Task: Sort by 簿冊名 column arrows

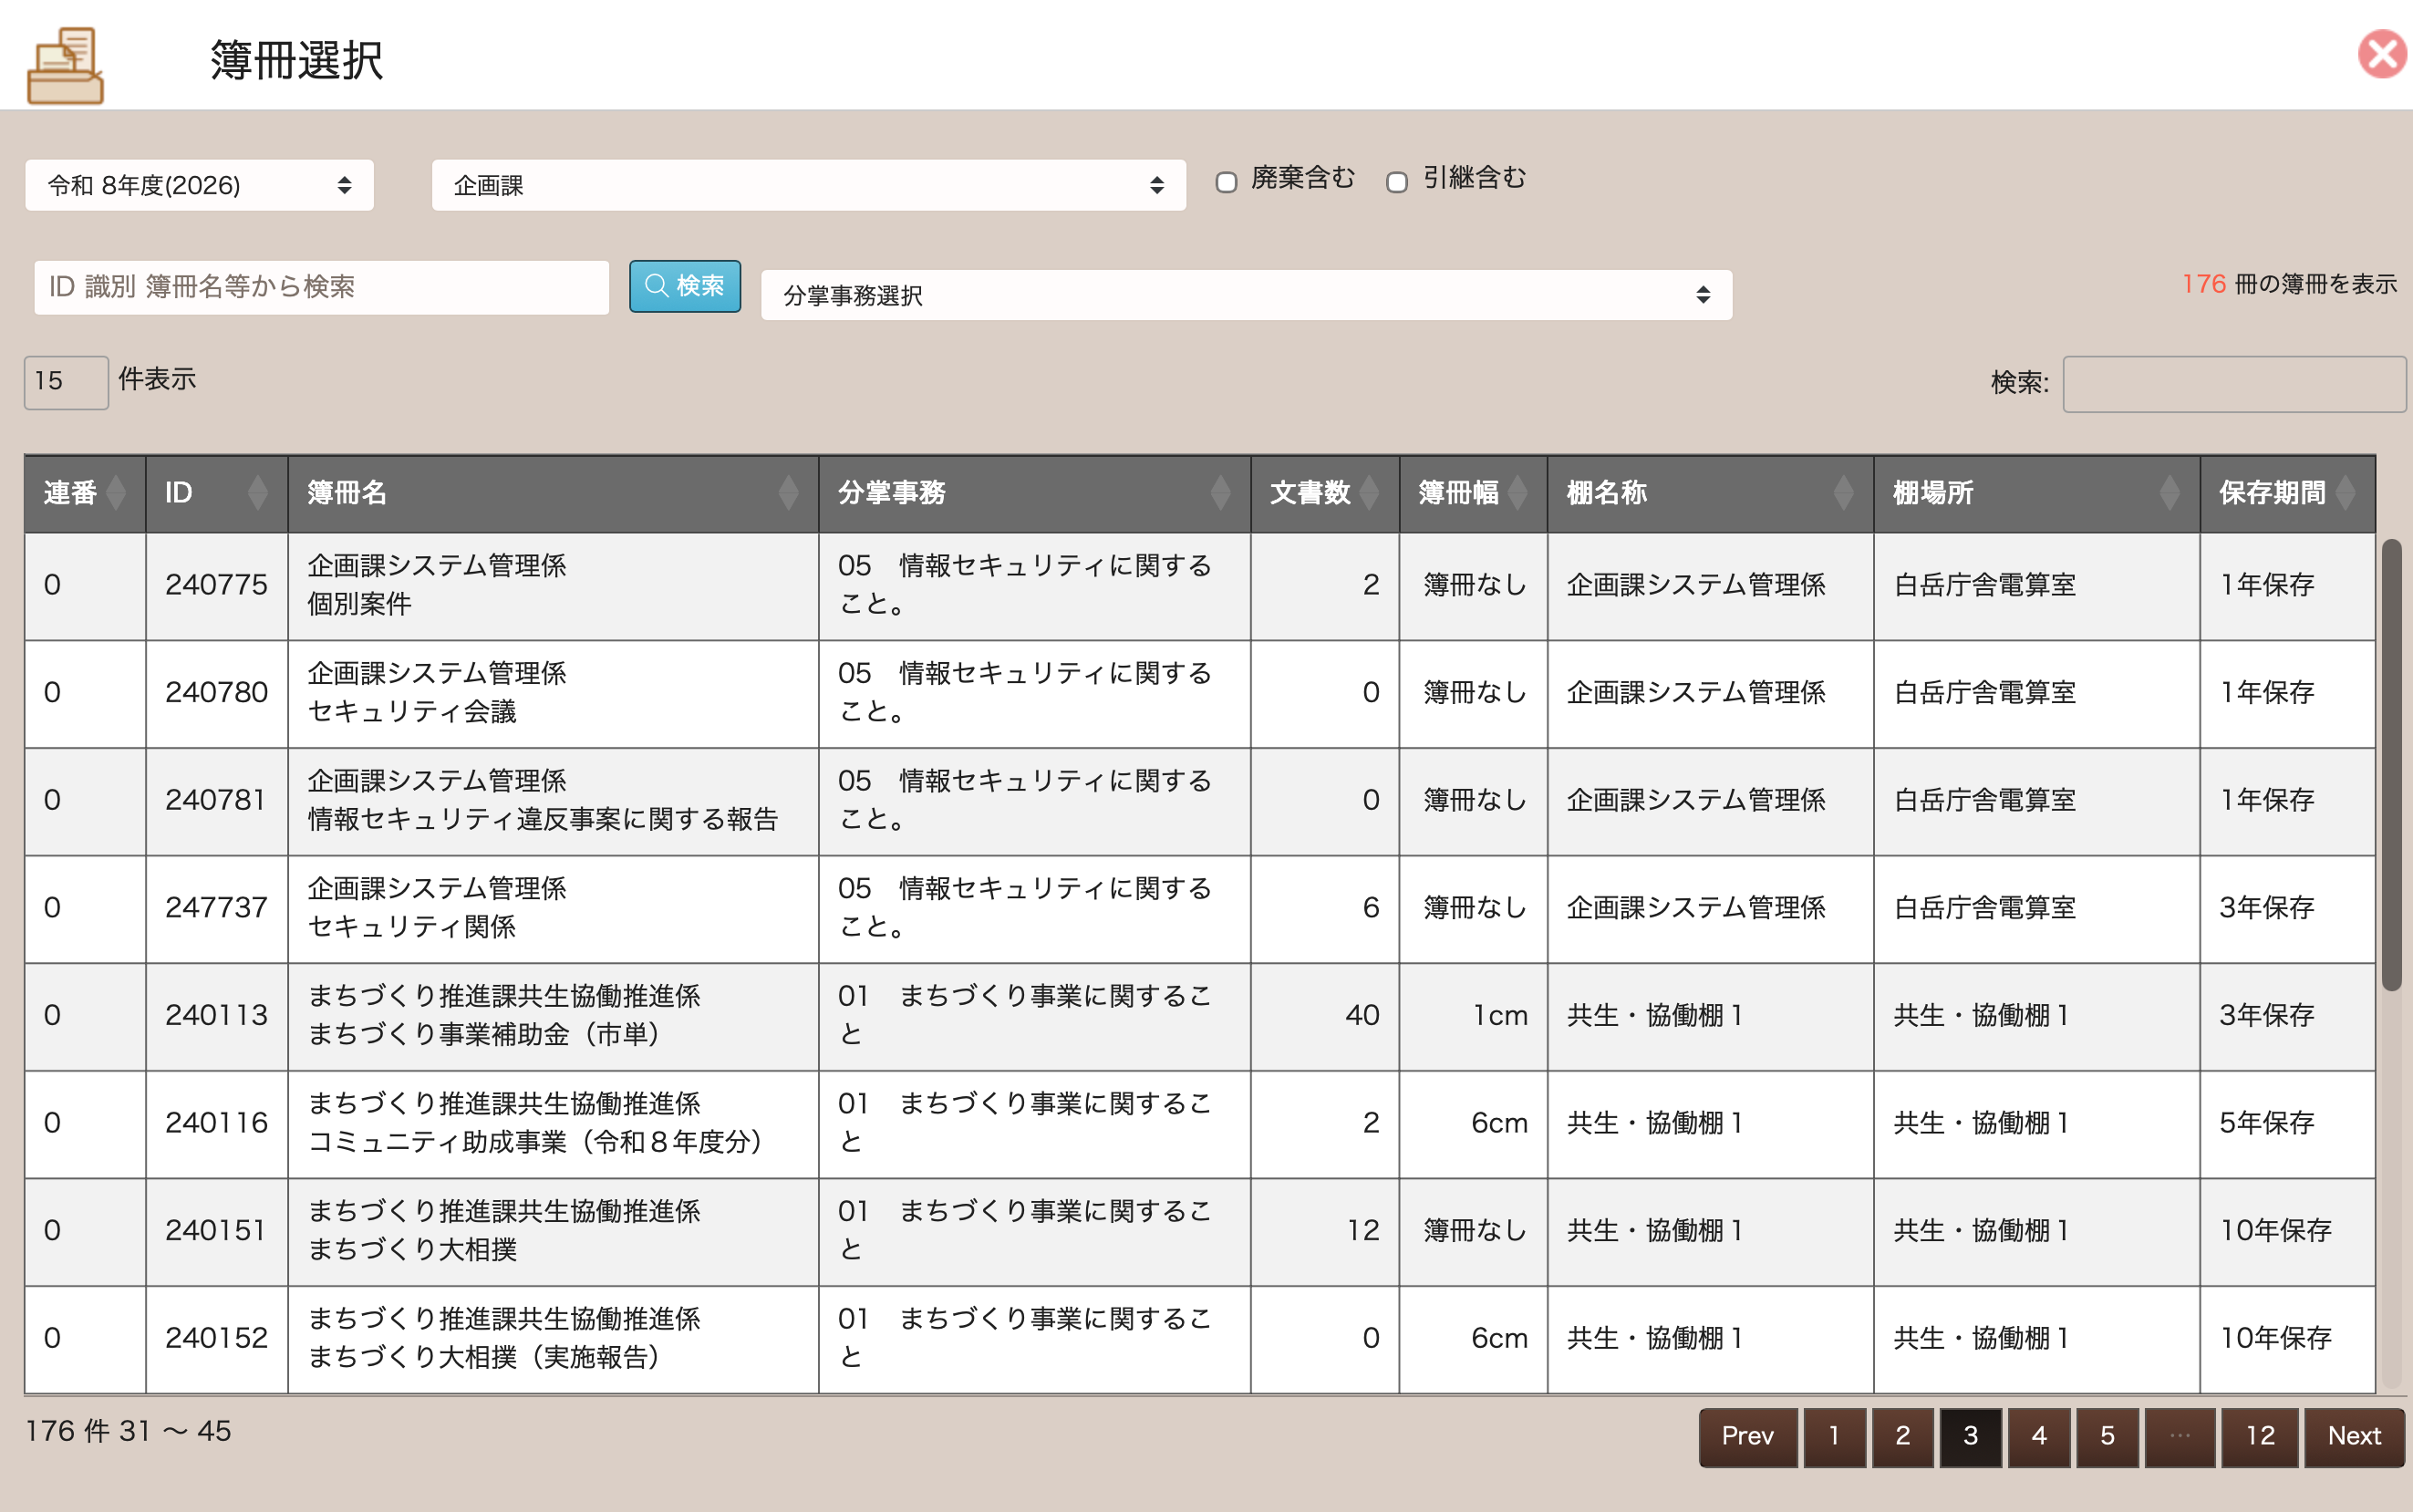Action: (x=788, y=493)
